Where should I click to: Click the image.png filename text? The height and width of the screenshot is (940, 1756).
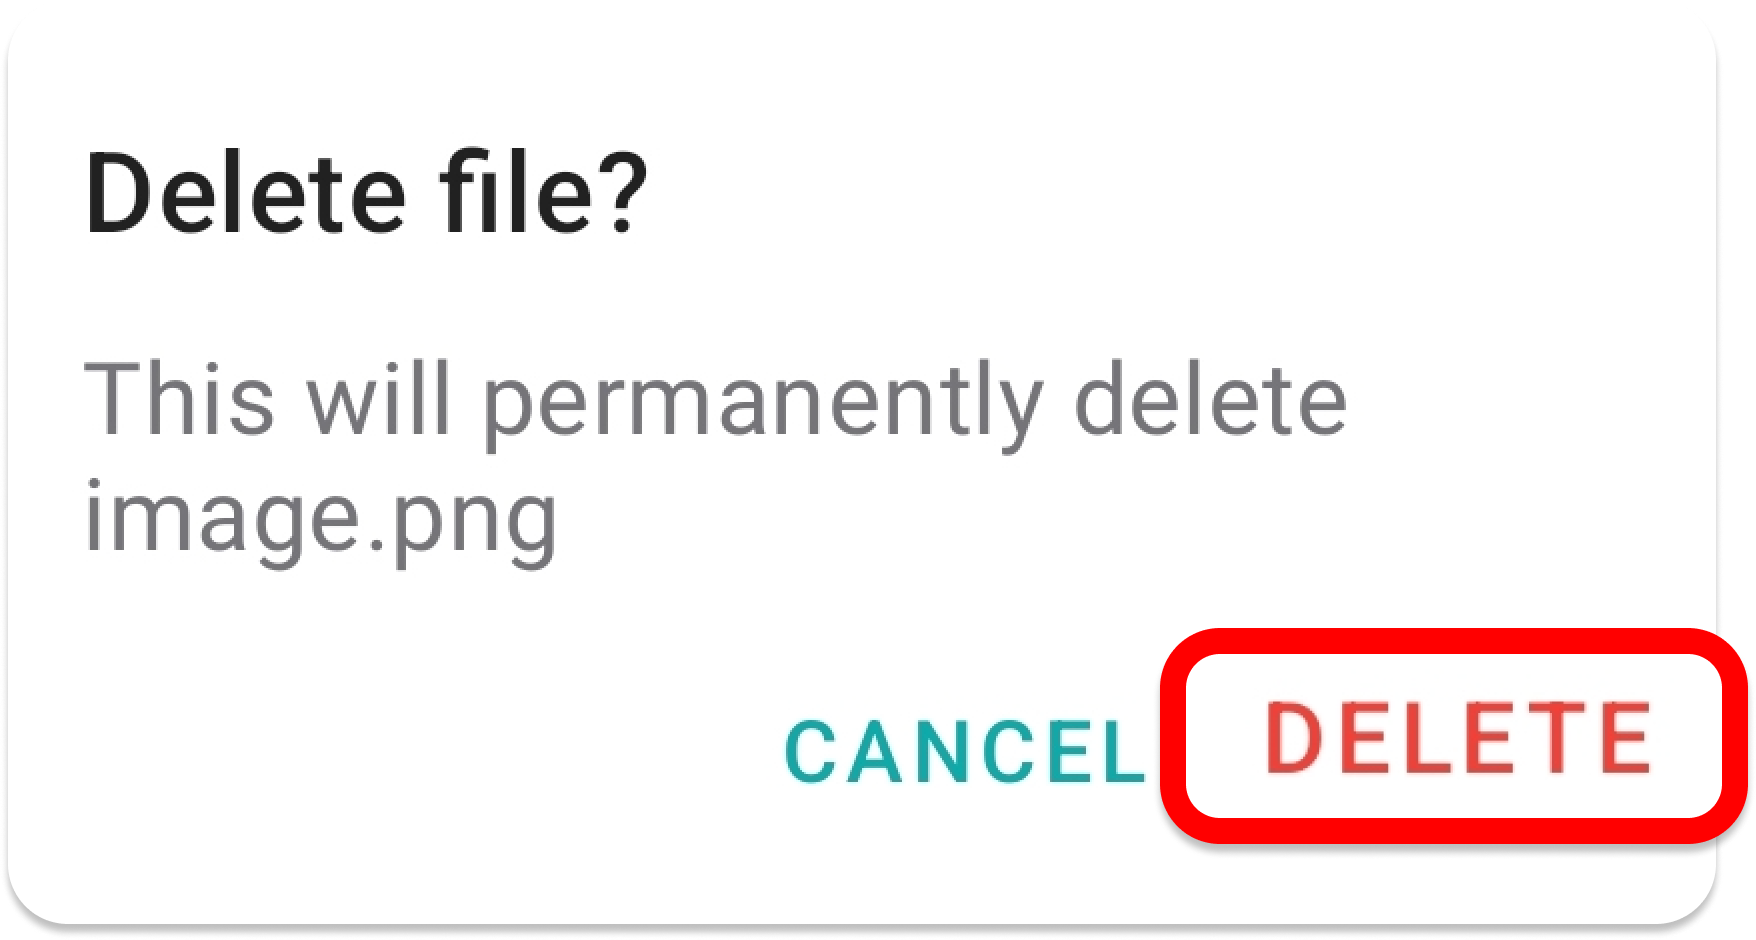320,520
